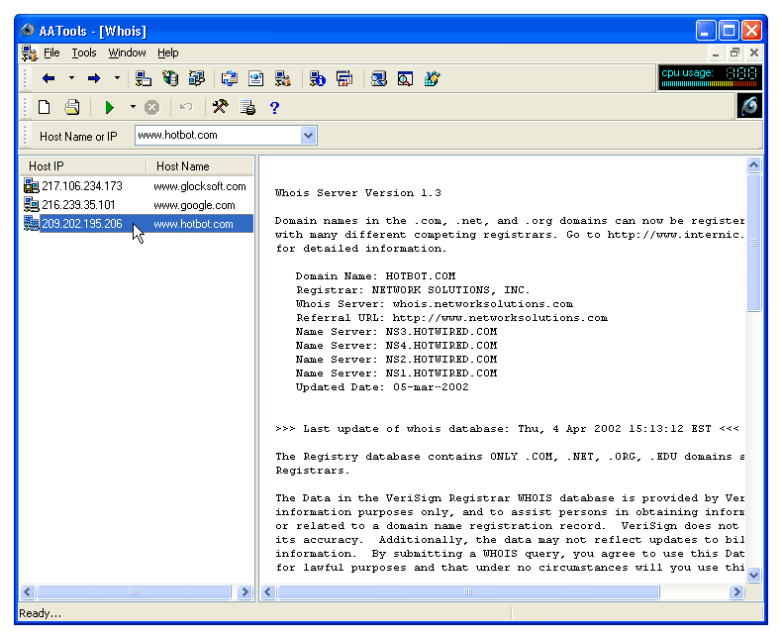This screenshot has height=639, width=782.
Task: Click www.hotbot.com in the host list
Action: (193, 224)
